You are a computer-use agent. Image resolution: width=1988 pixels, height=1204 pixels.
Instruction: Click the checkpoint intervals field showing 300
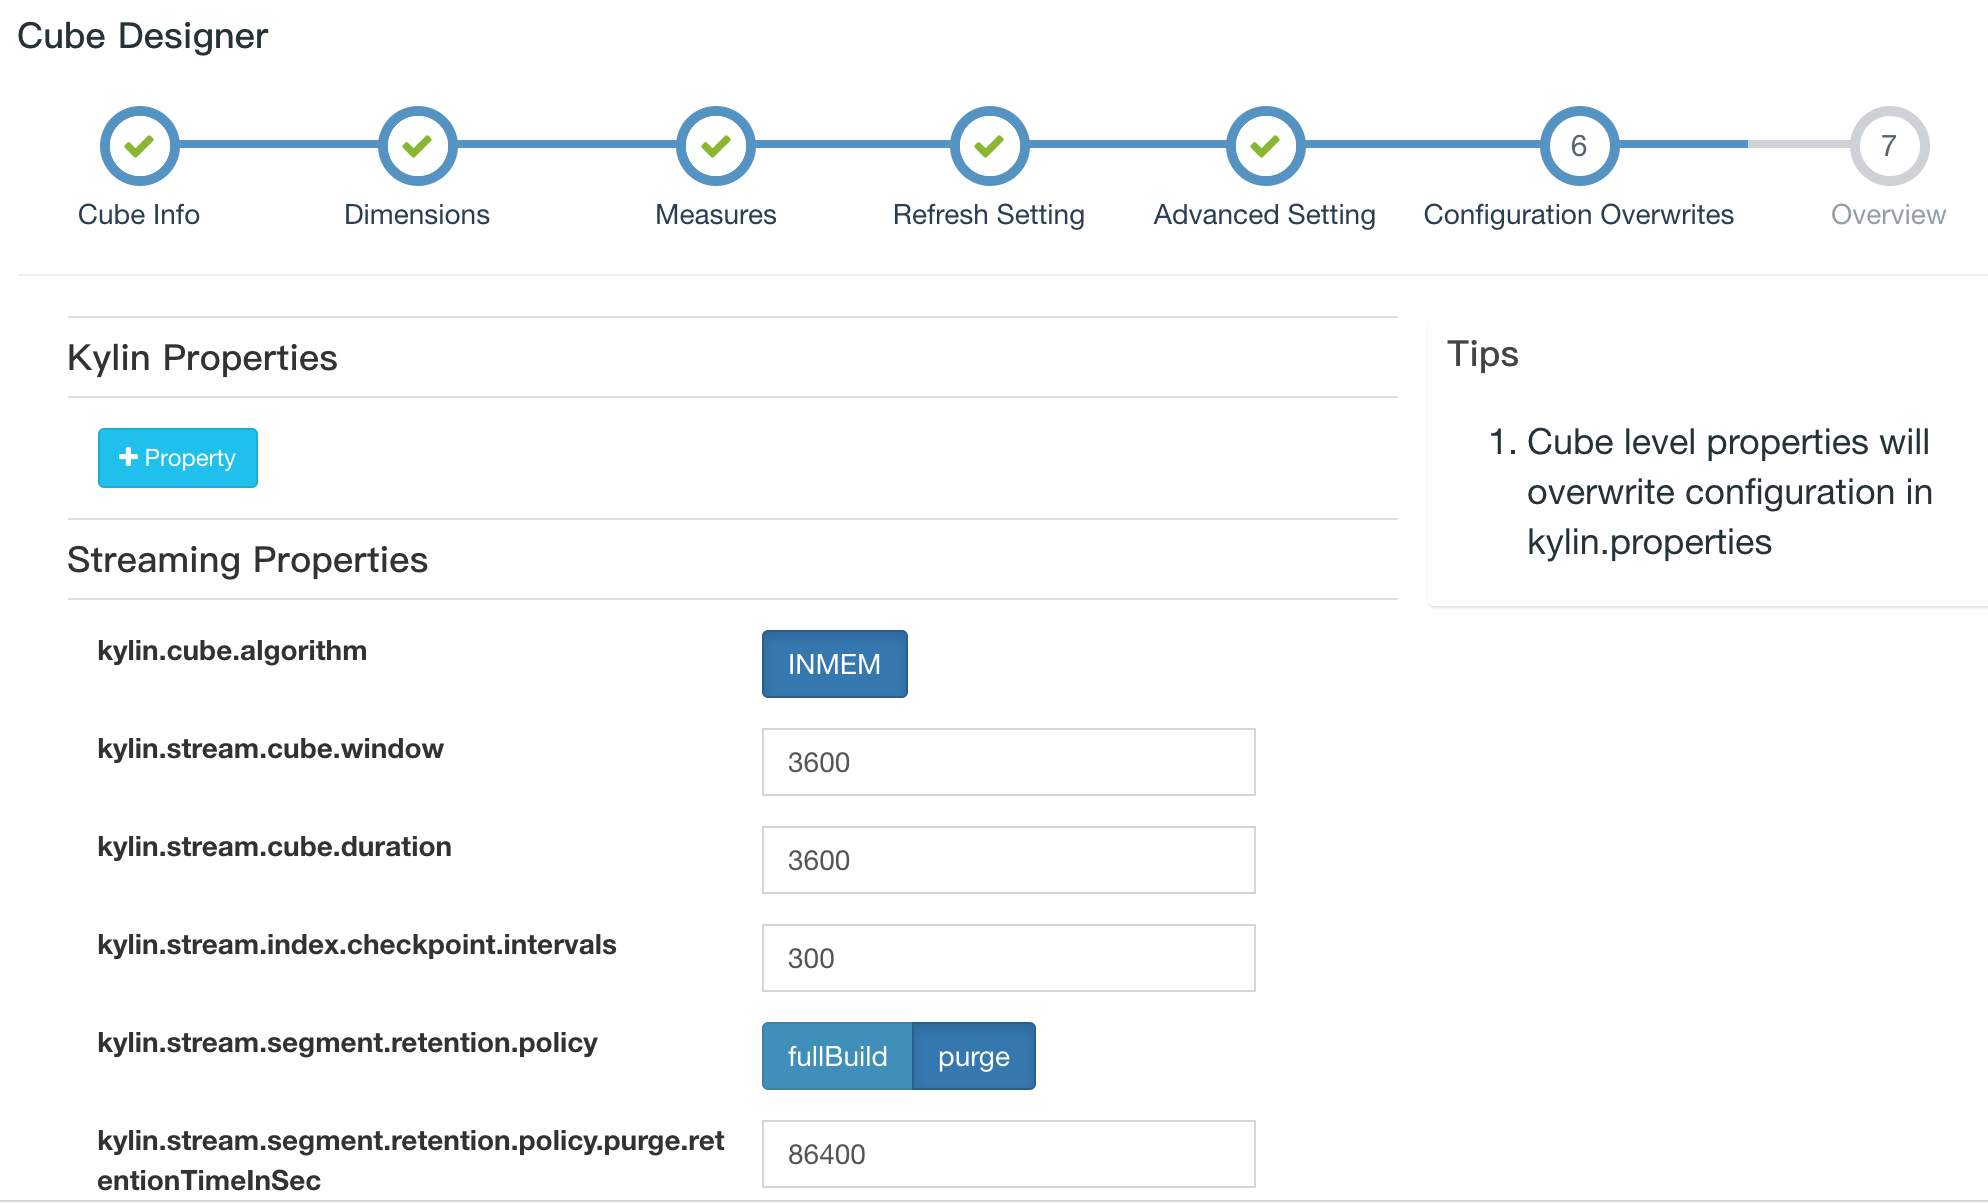tap(1008, 958)
